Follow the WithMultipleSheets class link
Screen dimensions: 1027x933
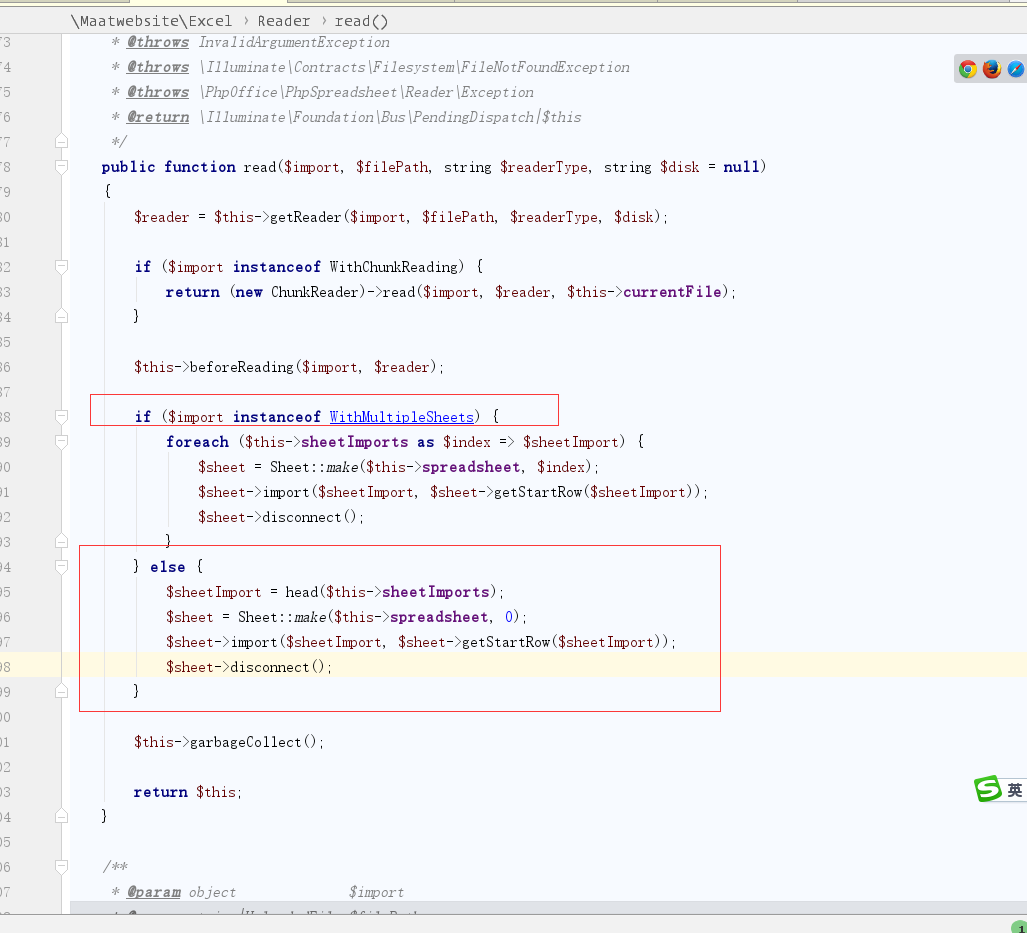click(401, 417)
